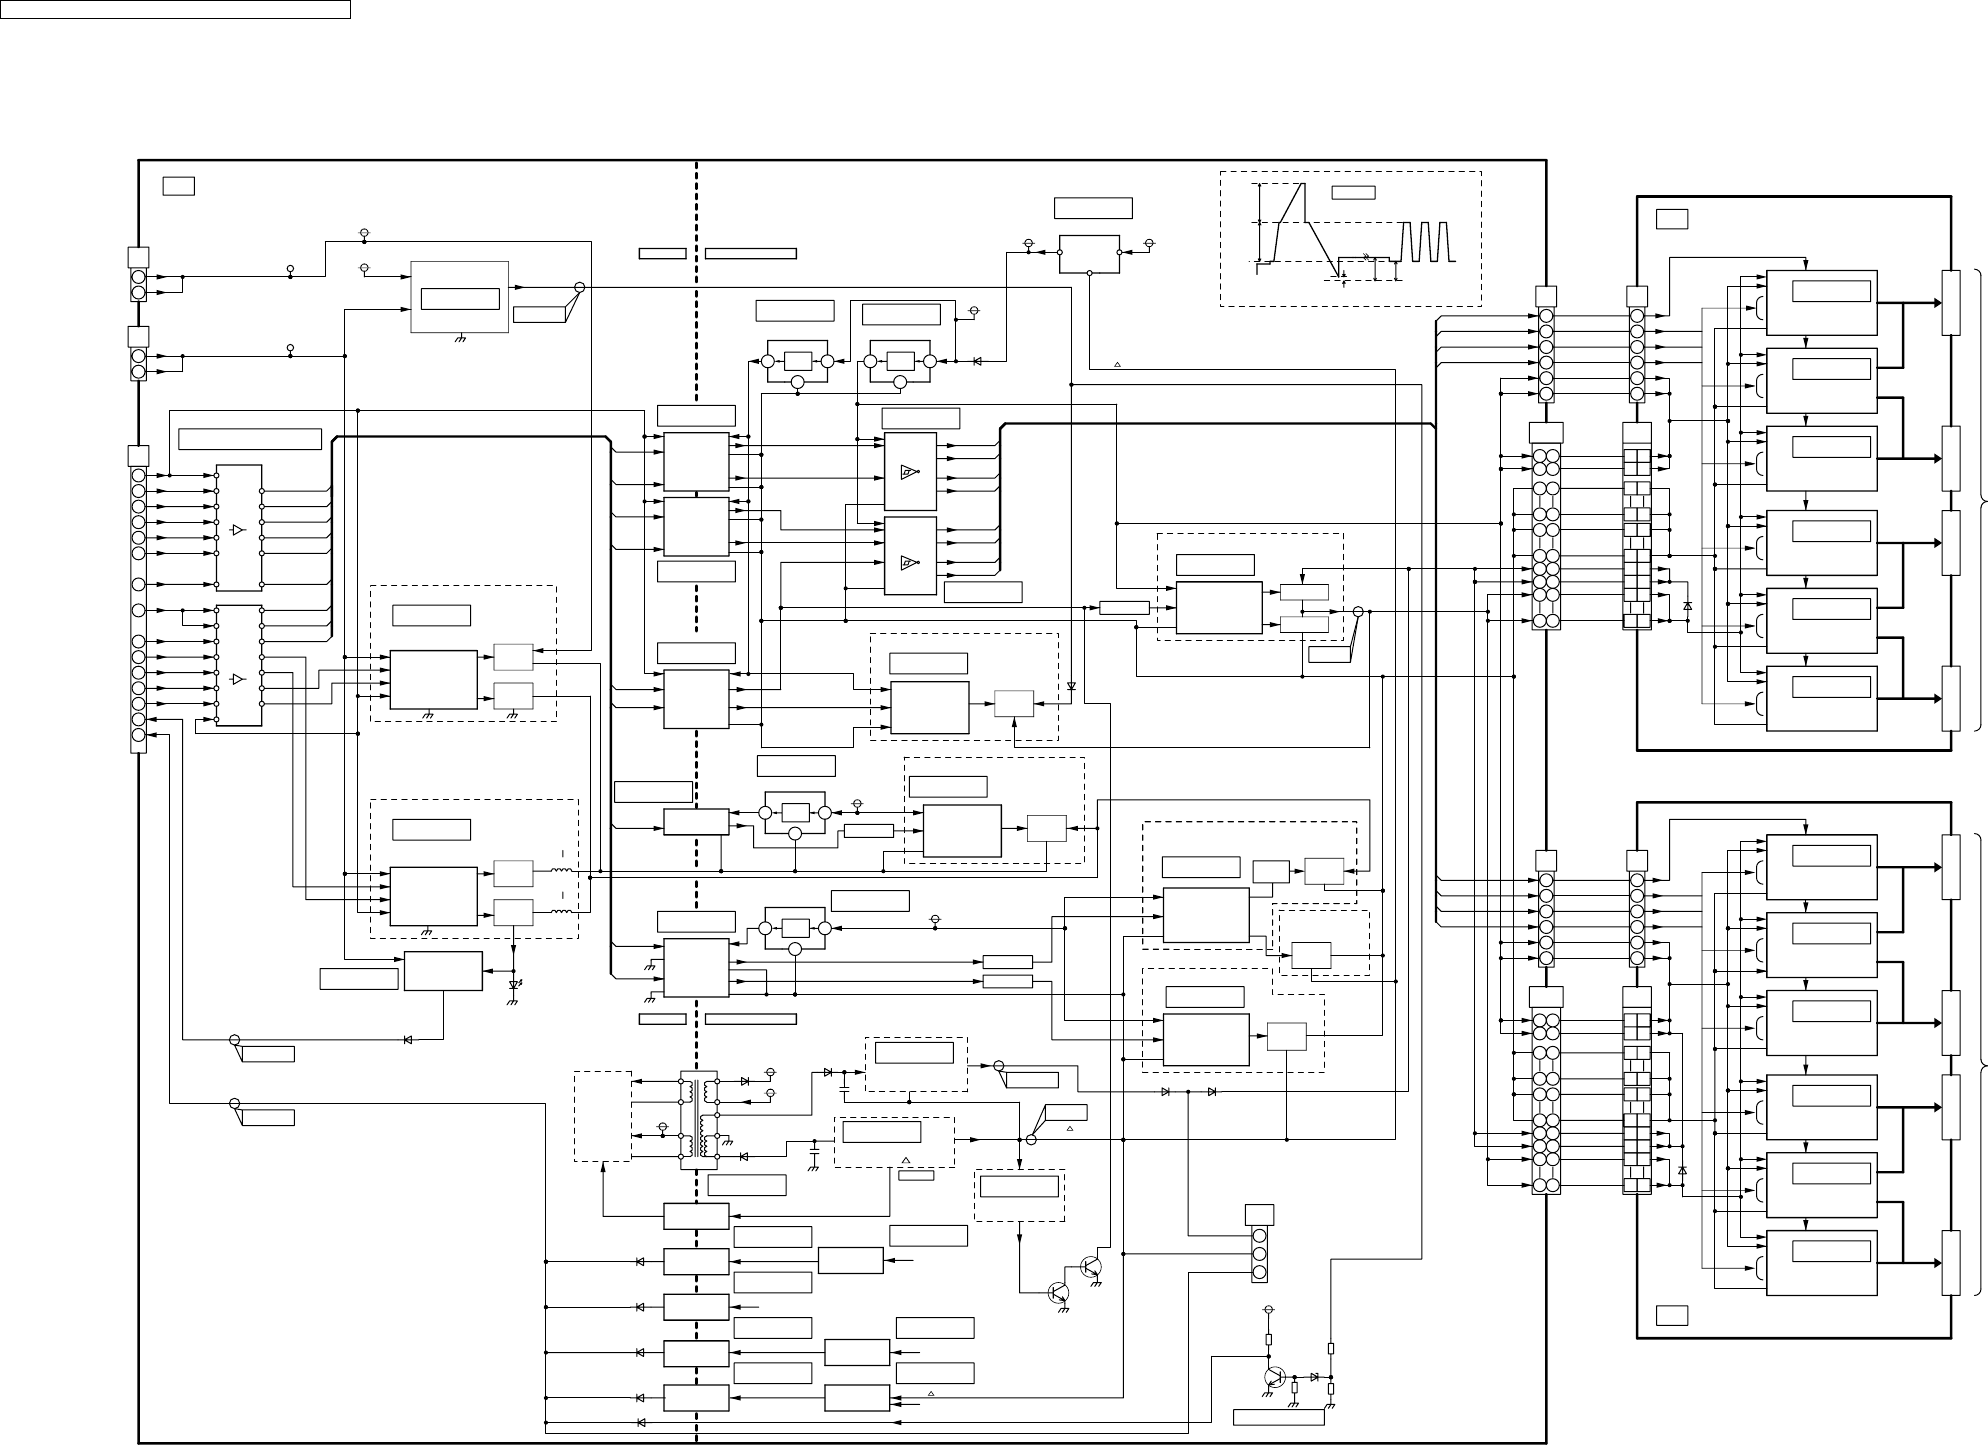Click the lone transistor at bottom right of main board

tap(1274, 1377)
